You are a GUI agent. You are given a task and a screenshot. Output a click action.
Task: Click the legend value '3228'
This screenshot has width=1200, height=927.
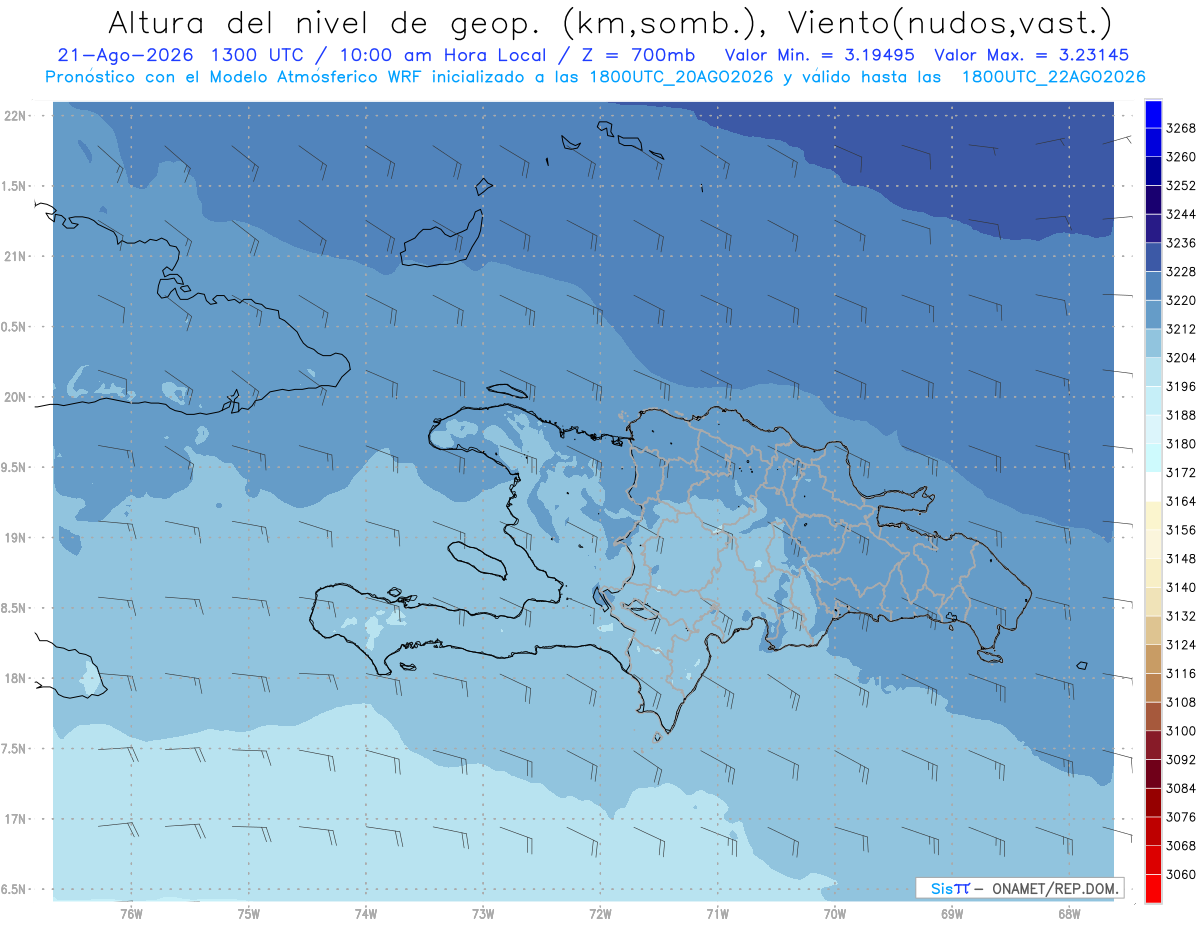(x=1181, y=271)
